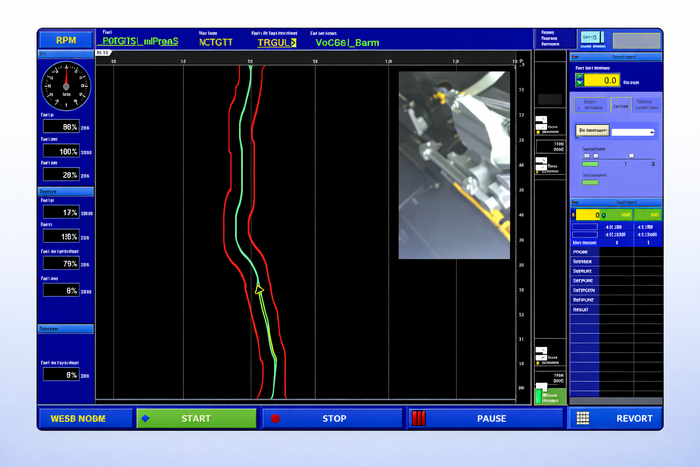Click the beige button in the right panel
The height and width of the screenshot is (467, 700).
(x=592, y=130)
